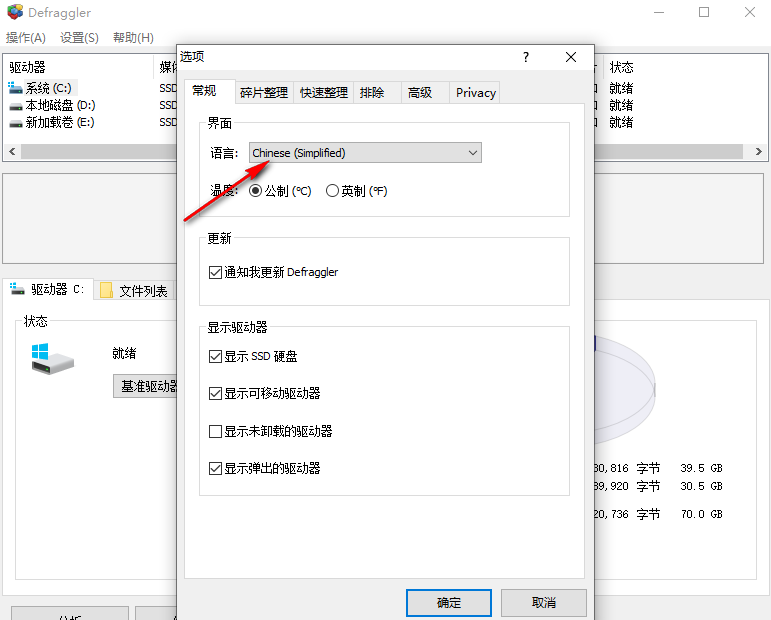771x620 pixels.
Task: Select the 新加载卷 (E:) drive icon
Action: pyautogui.click(x=15, y=123)
